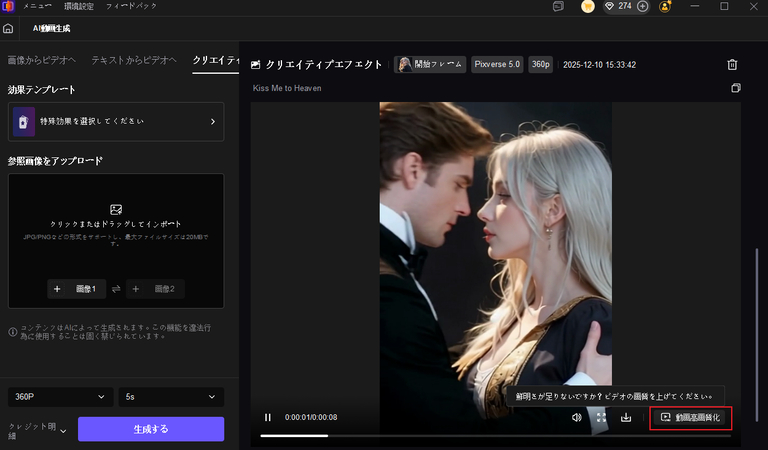Click the plus icon next to 274 credits

click(642, 6)
